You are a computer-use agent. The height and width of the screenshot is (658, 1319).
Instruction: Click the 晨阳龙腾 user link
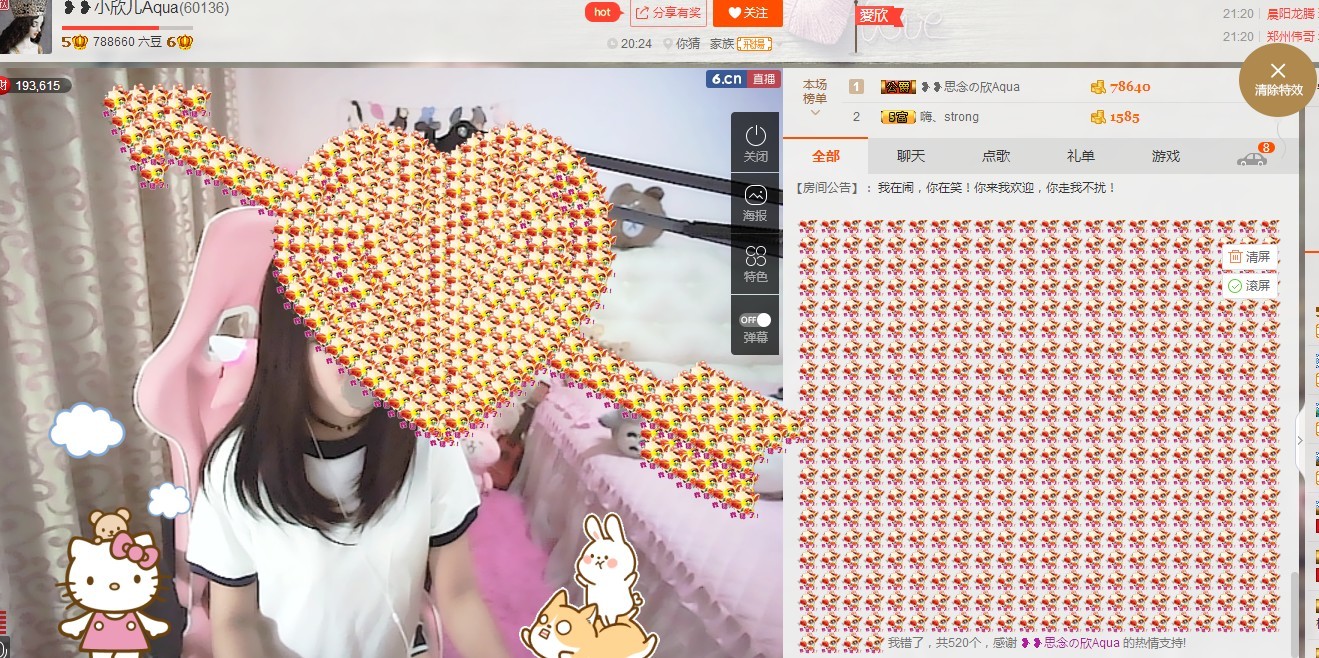click(1292, 14)
